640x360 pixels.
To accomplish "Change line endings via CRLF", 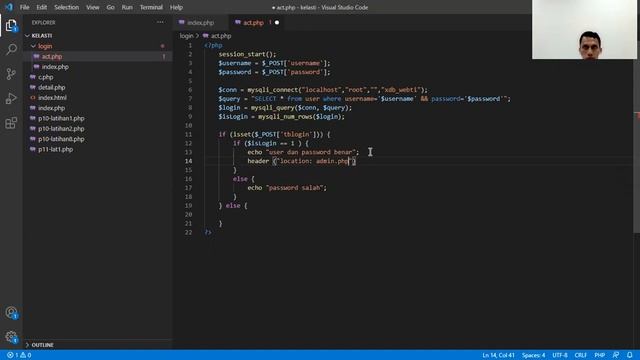I will tap(580, 355).
